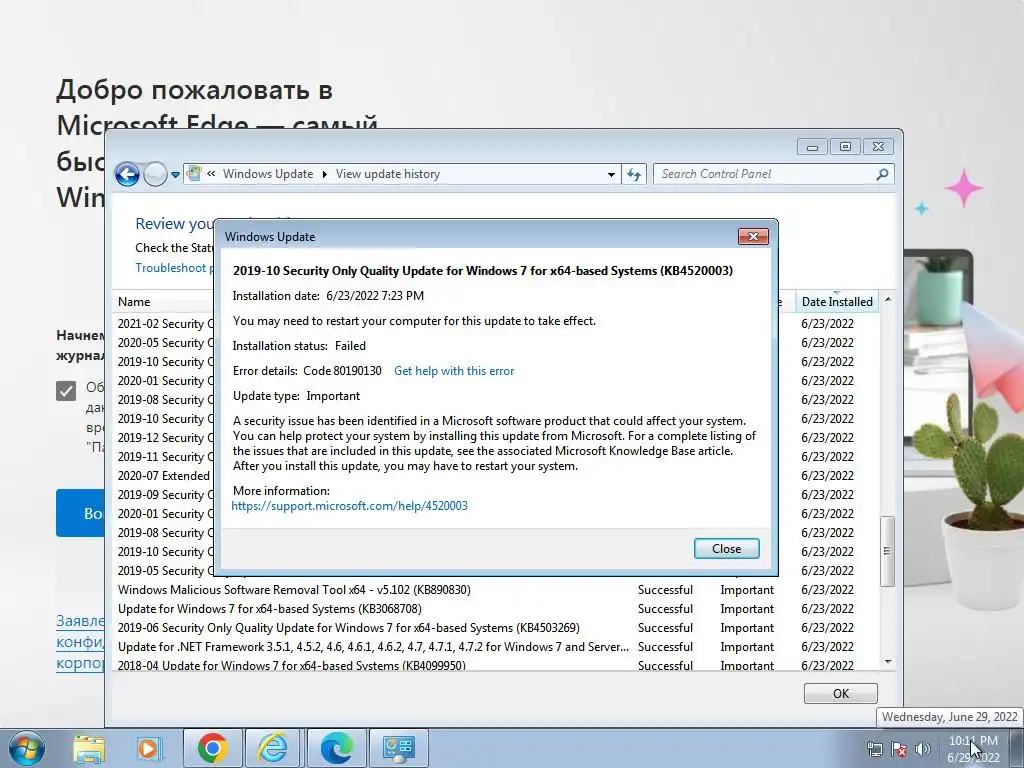The width and height of the screenshot is (1024, 768).
Task: Select View update history breadcrumb
Action: coord(388,174)
